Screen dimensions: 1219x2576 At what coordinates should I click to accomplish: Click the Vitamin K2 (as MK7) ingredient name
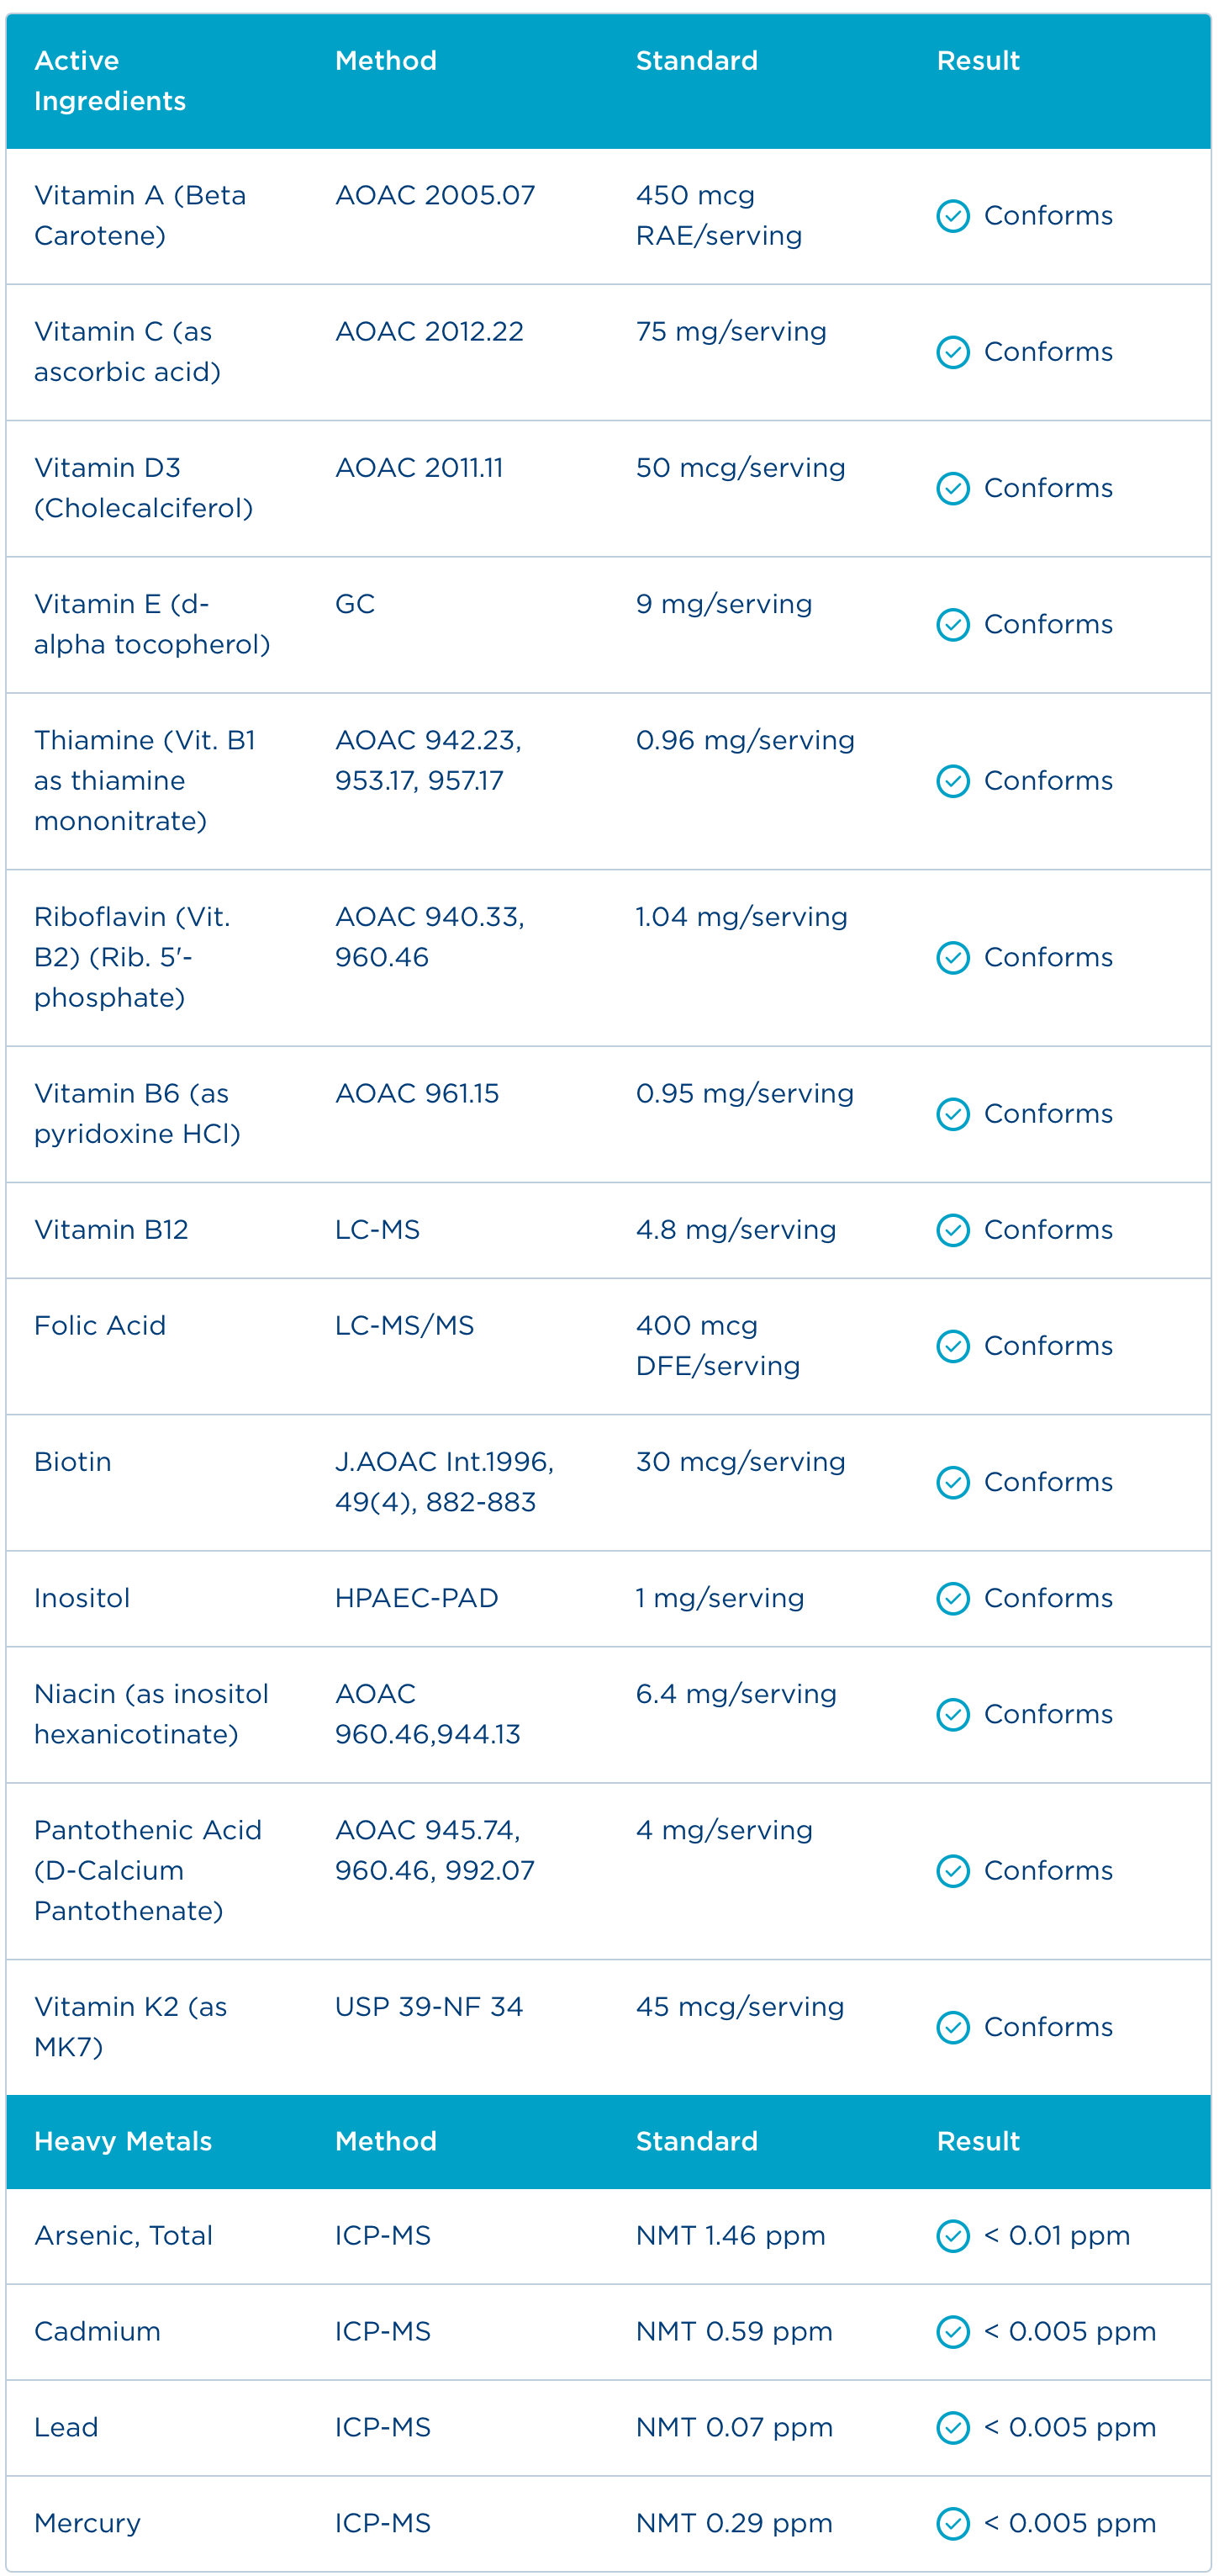[x=130, y=2026]
